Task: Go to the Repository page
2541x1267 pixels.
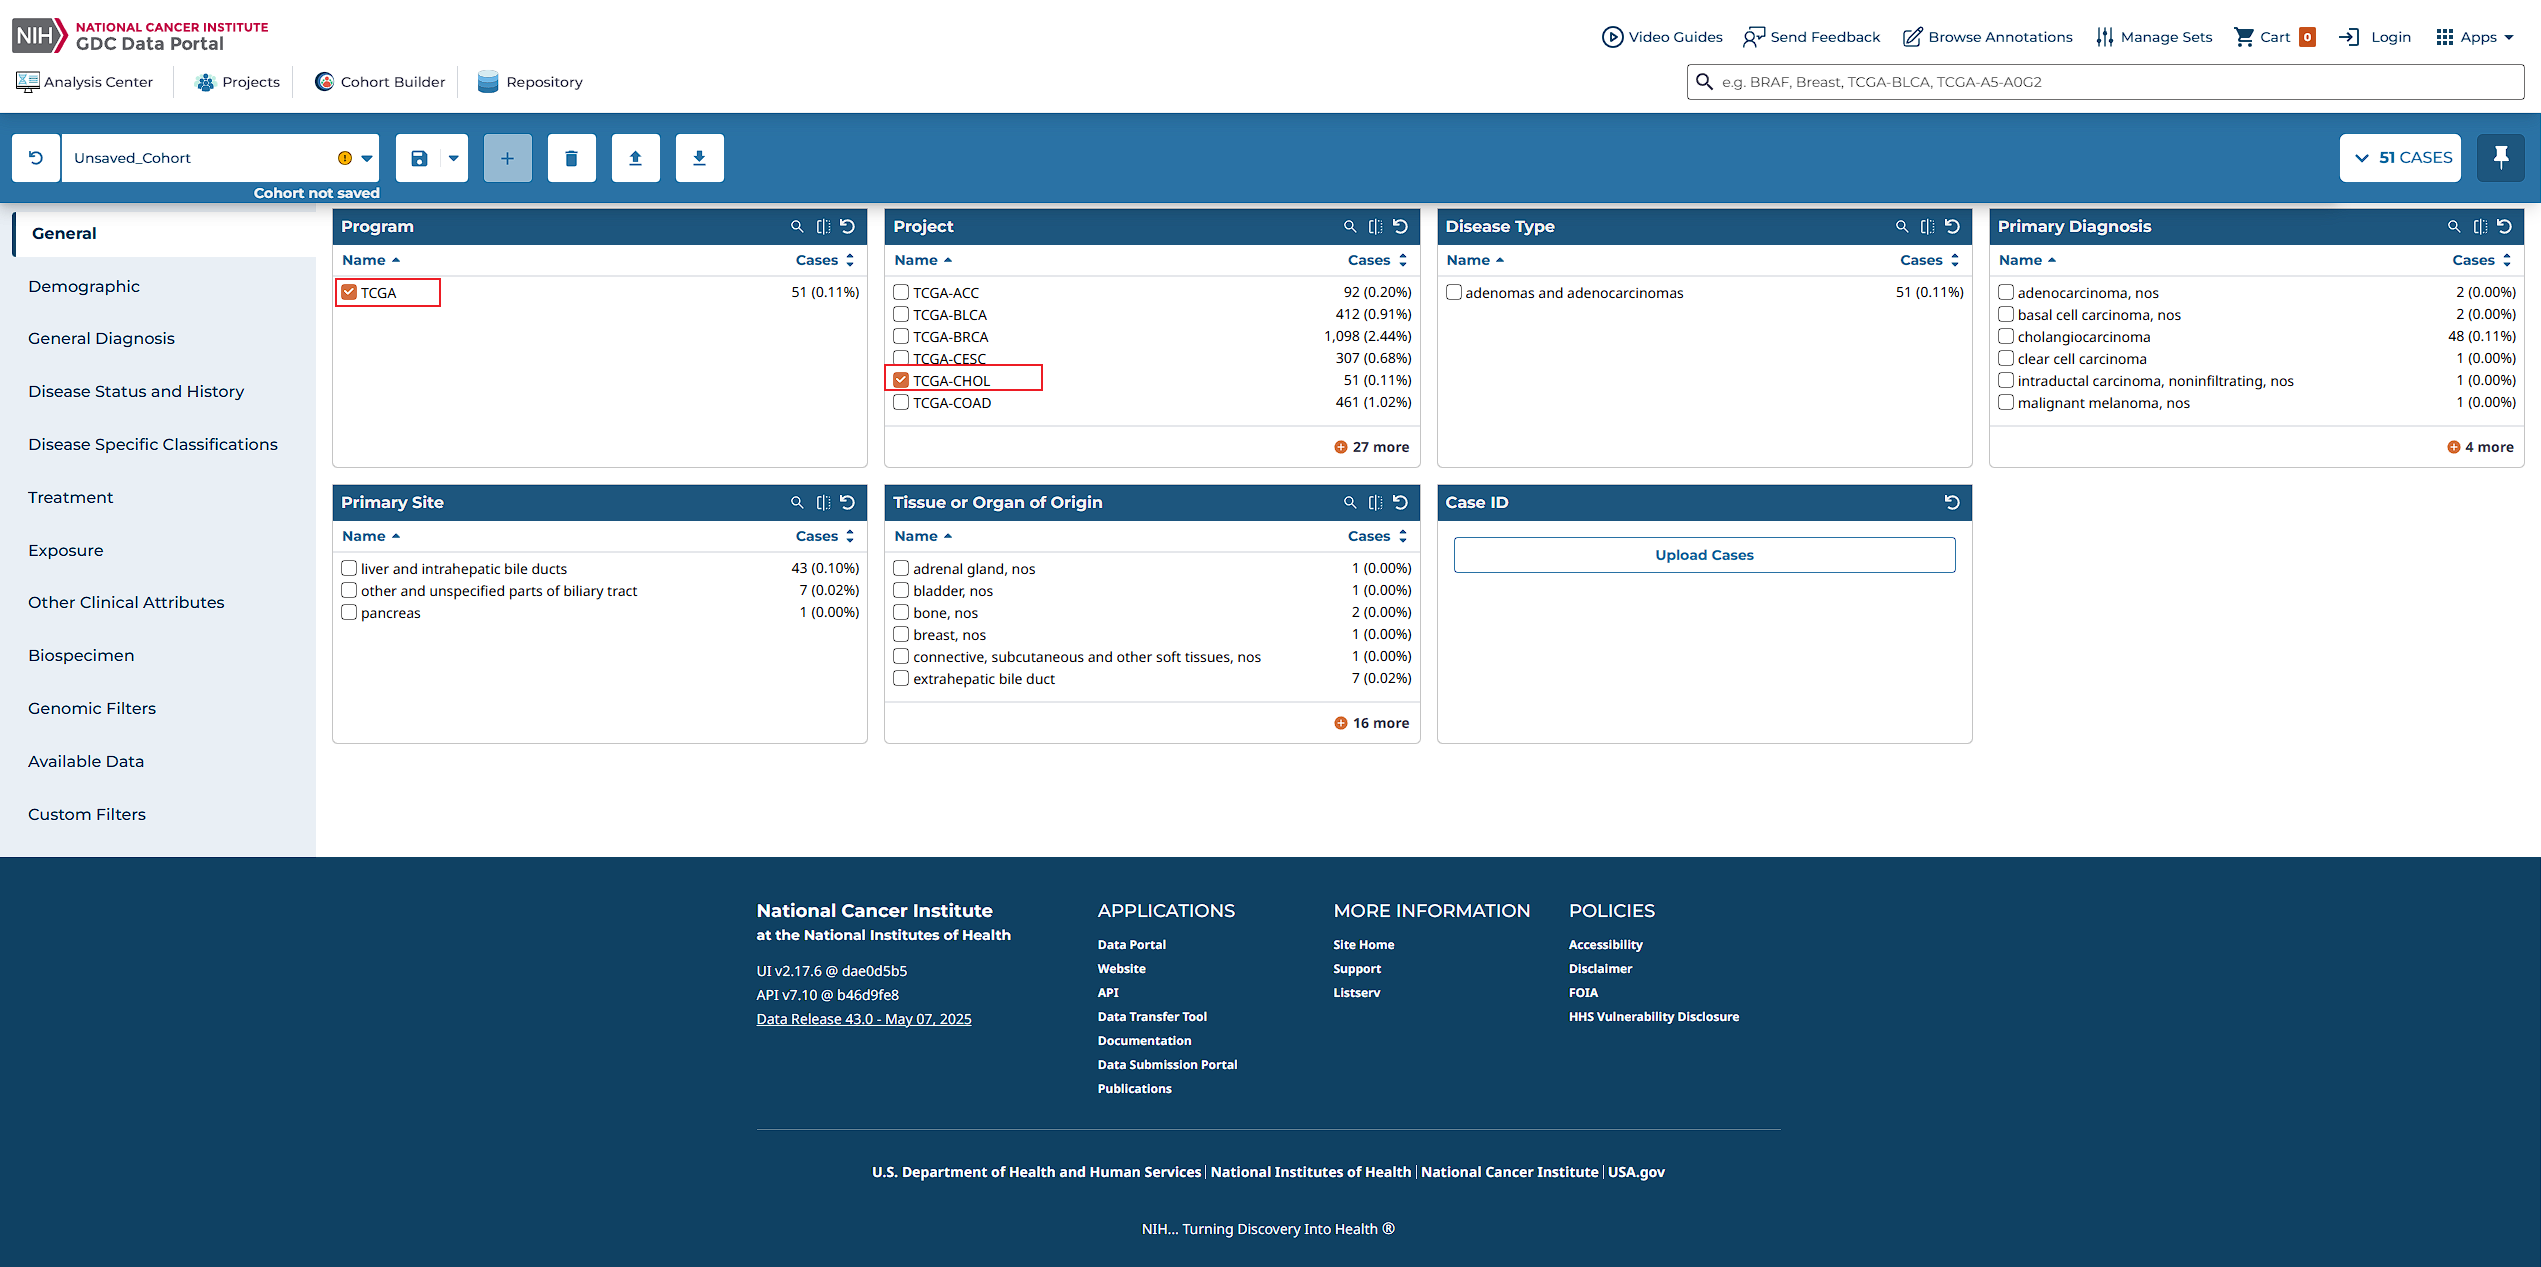Action: tap(530, 82)
